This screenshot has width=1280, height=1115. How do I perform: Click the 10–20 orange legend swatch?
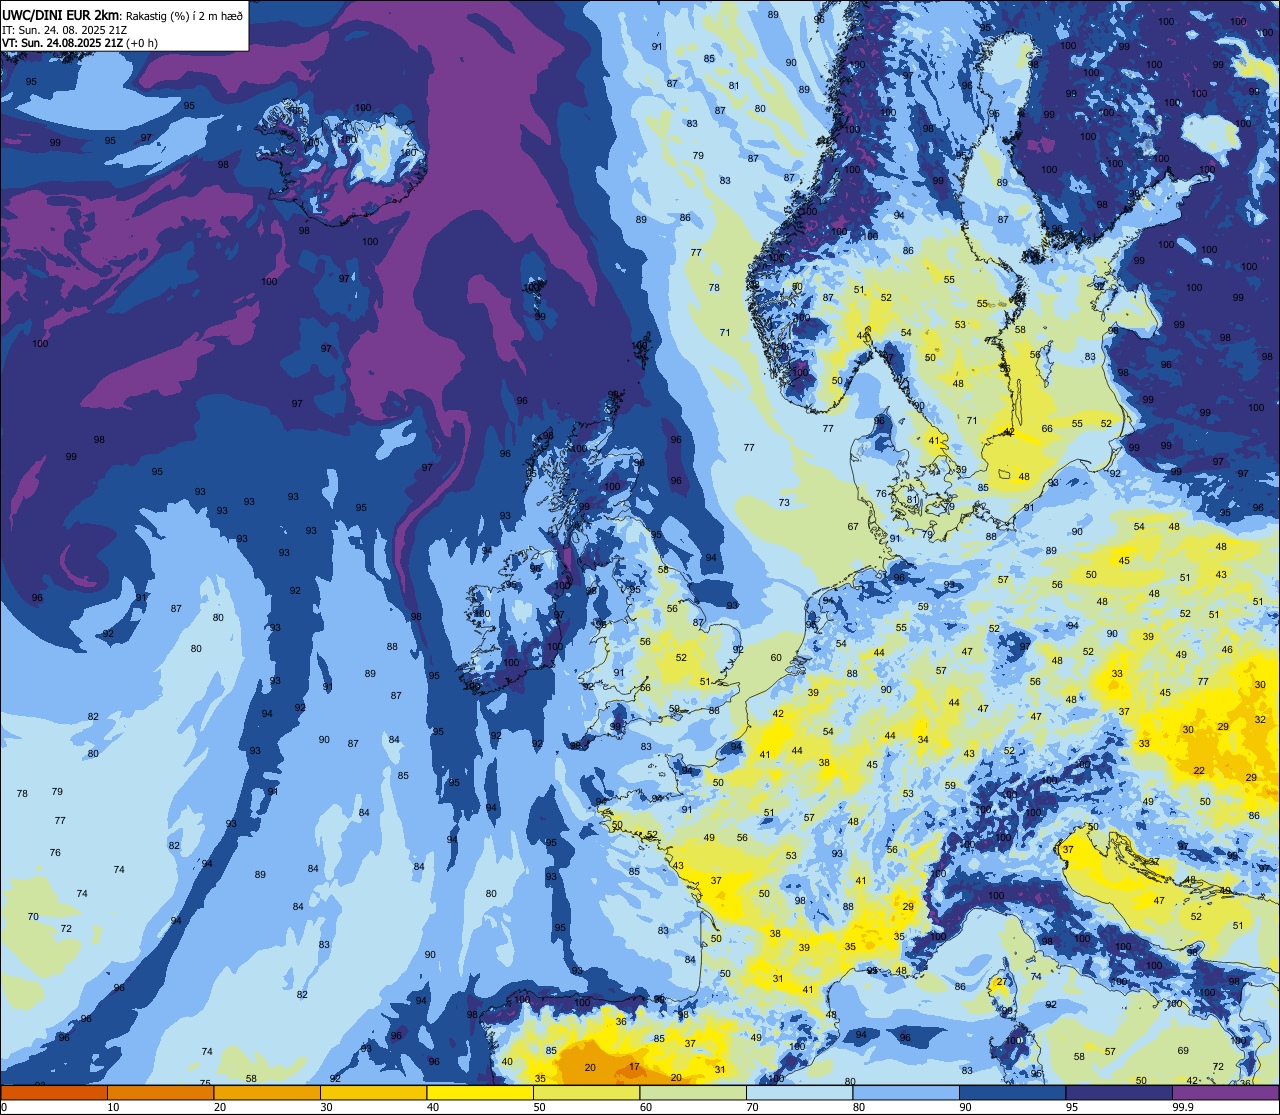coord(160,1092)
